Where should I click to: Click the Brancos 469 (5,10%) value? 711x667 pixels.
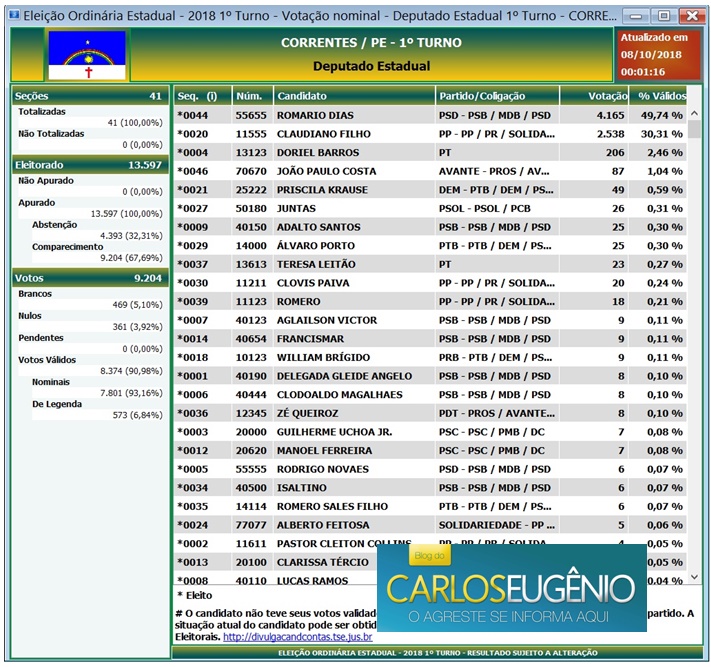click(x=137, y=304)
